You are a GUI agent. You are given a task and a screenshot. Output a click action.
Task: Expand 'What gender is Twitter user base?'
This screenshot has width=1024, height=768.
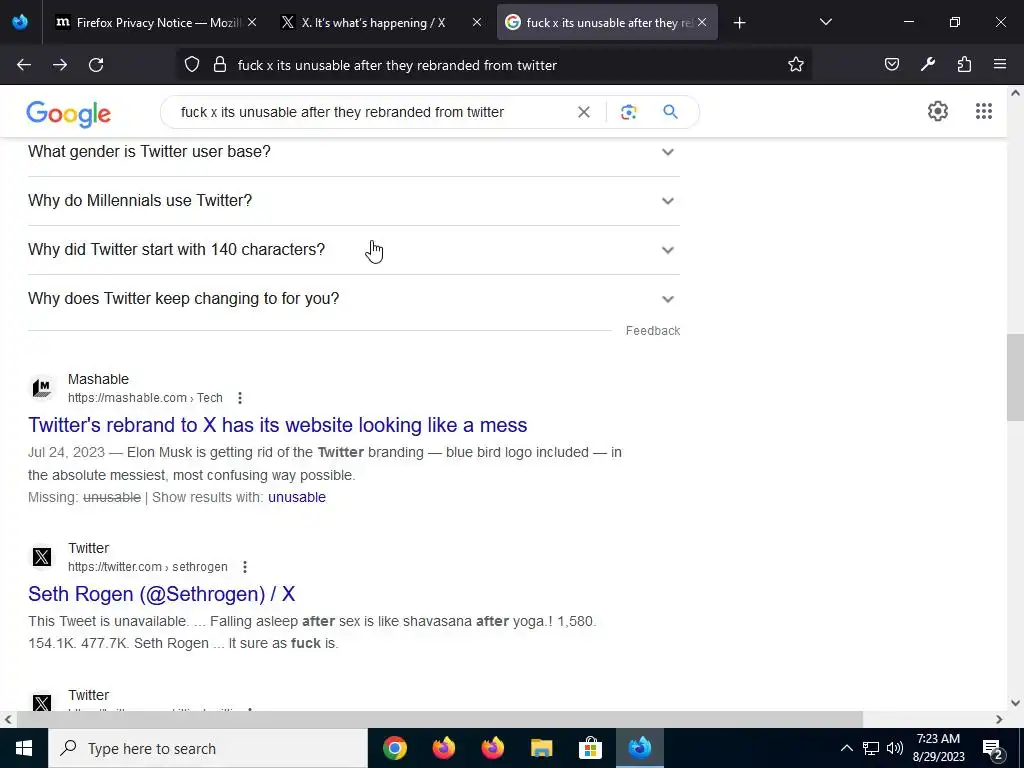tap(353, 152)
